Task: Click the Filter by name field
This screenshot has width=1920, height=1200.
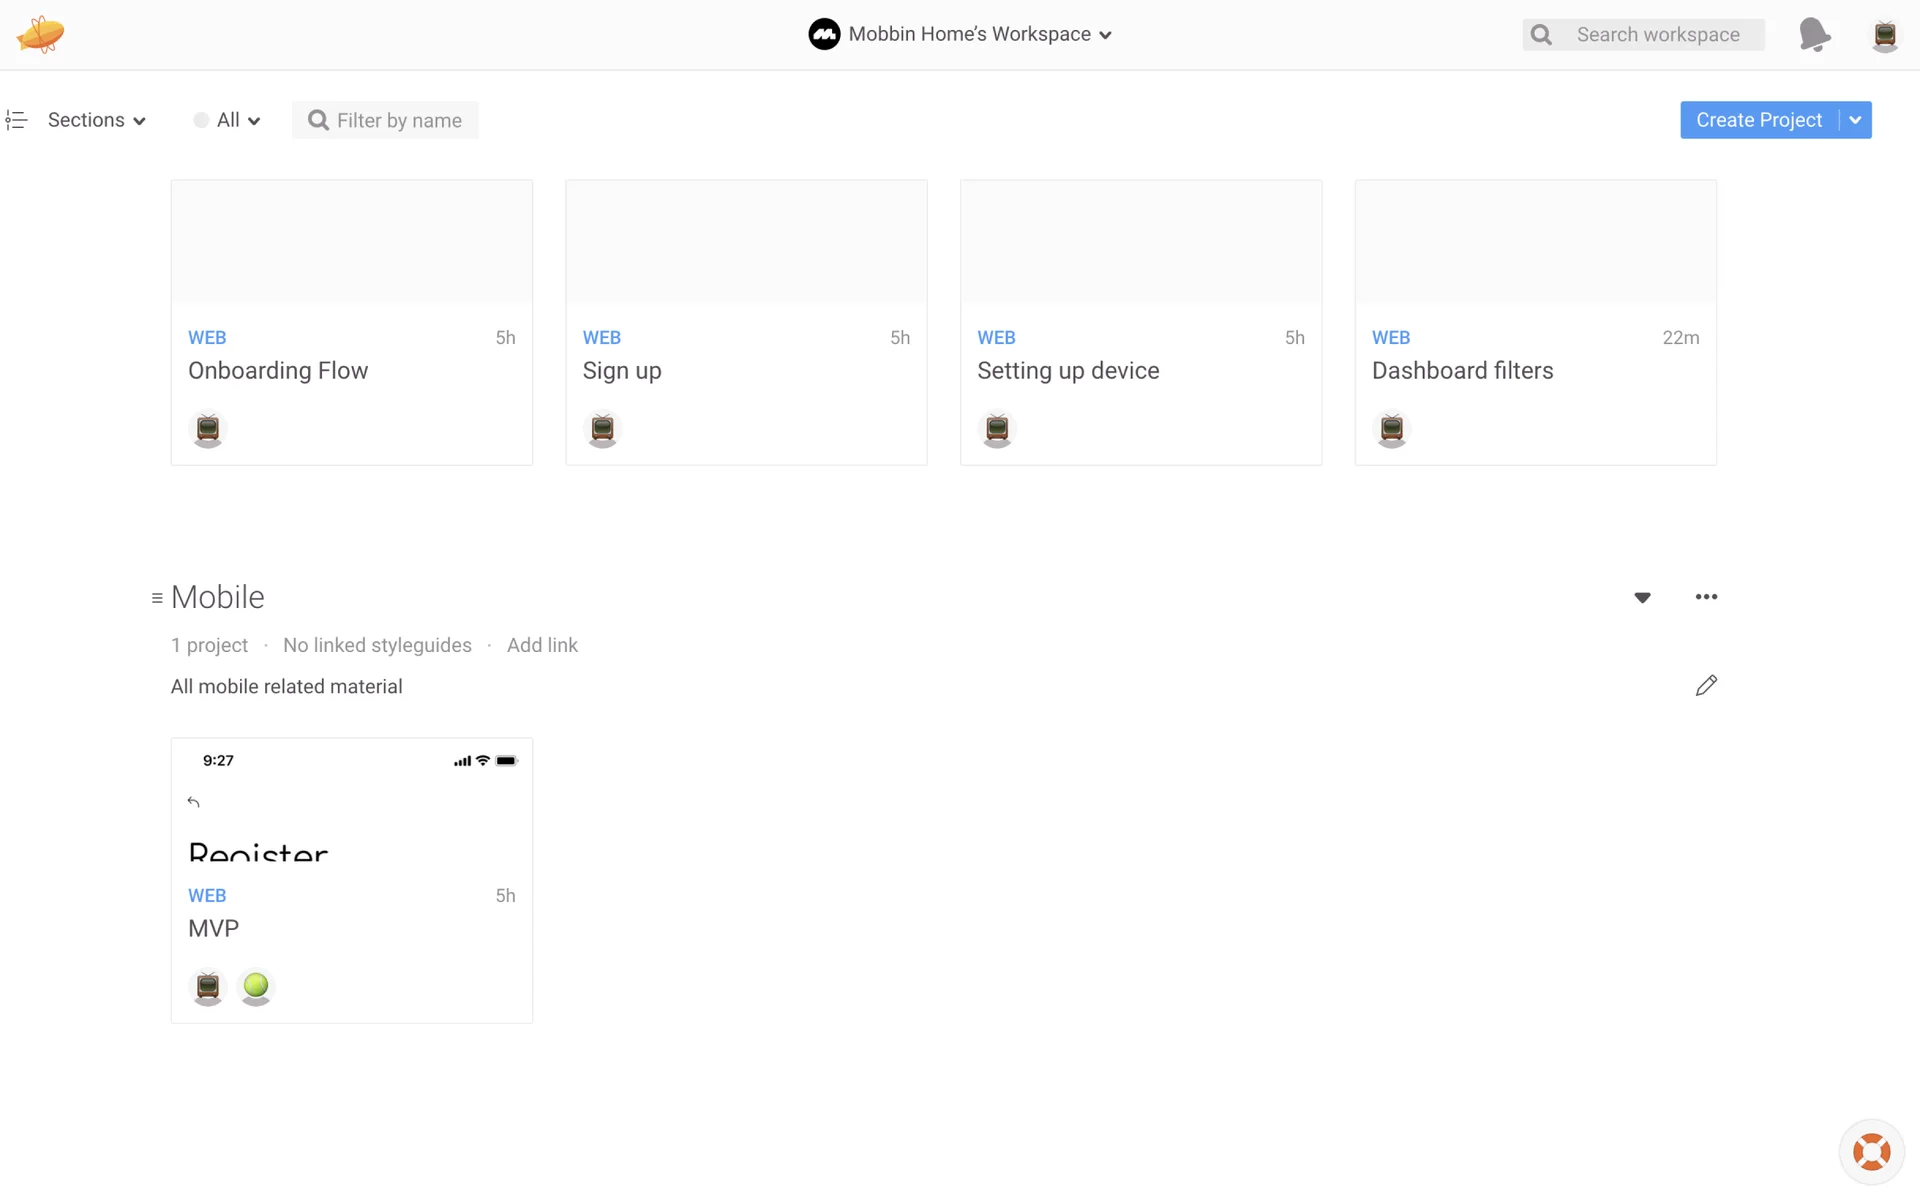Action: tap(398, 120)
